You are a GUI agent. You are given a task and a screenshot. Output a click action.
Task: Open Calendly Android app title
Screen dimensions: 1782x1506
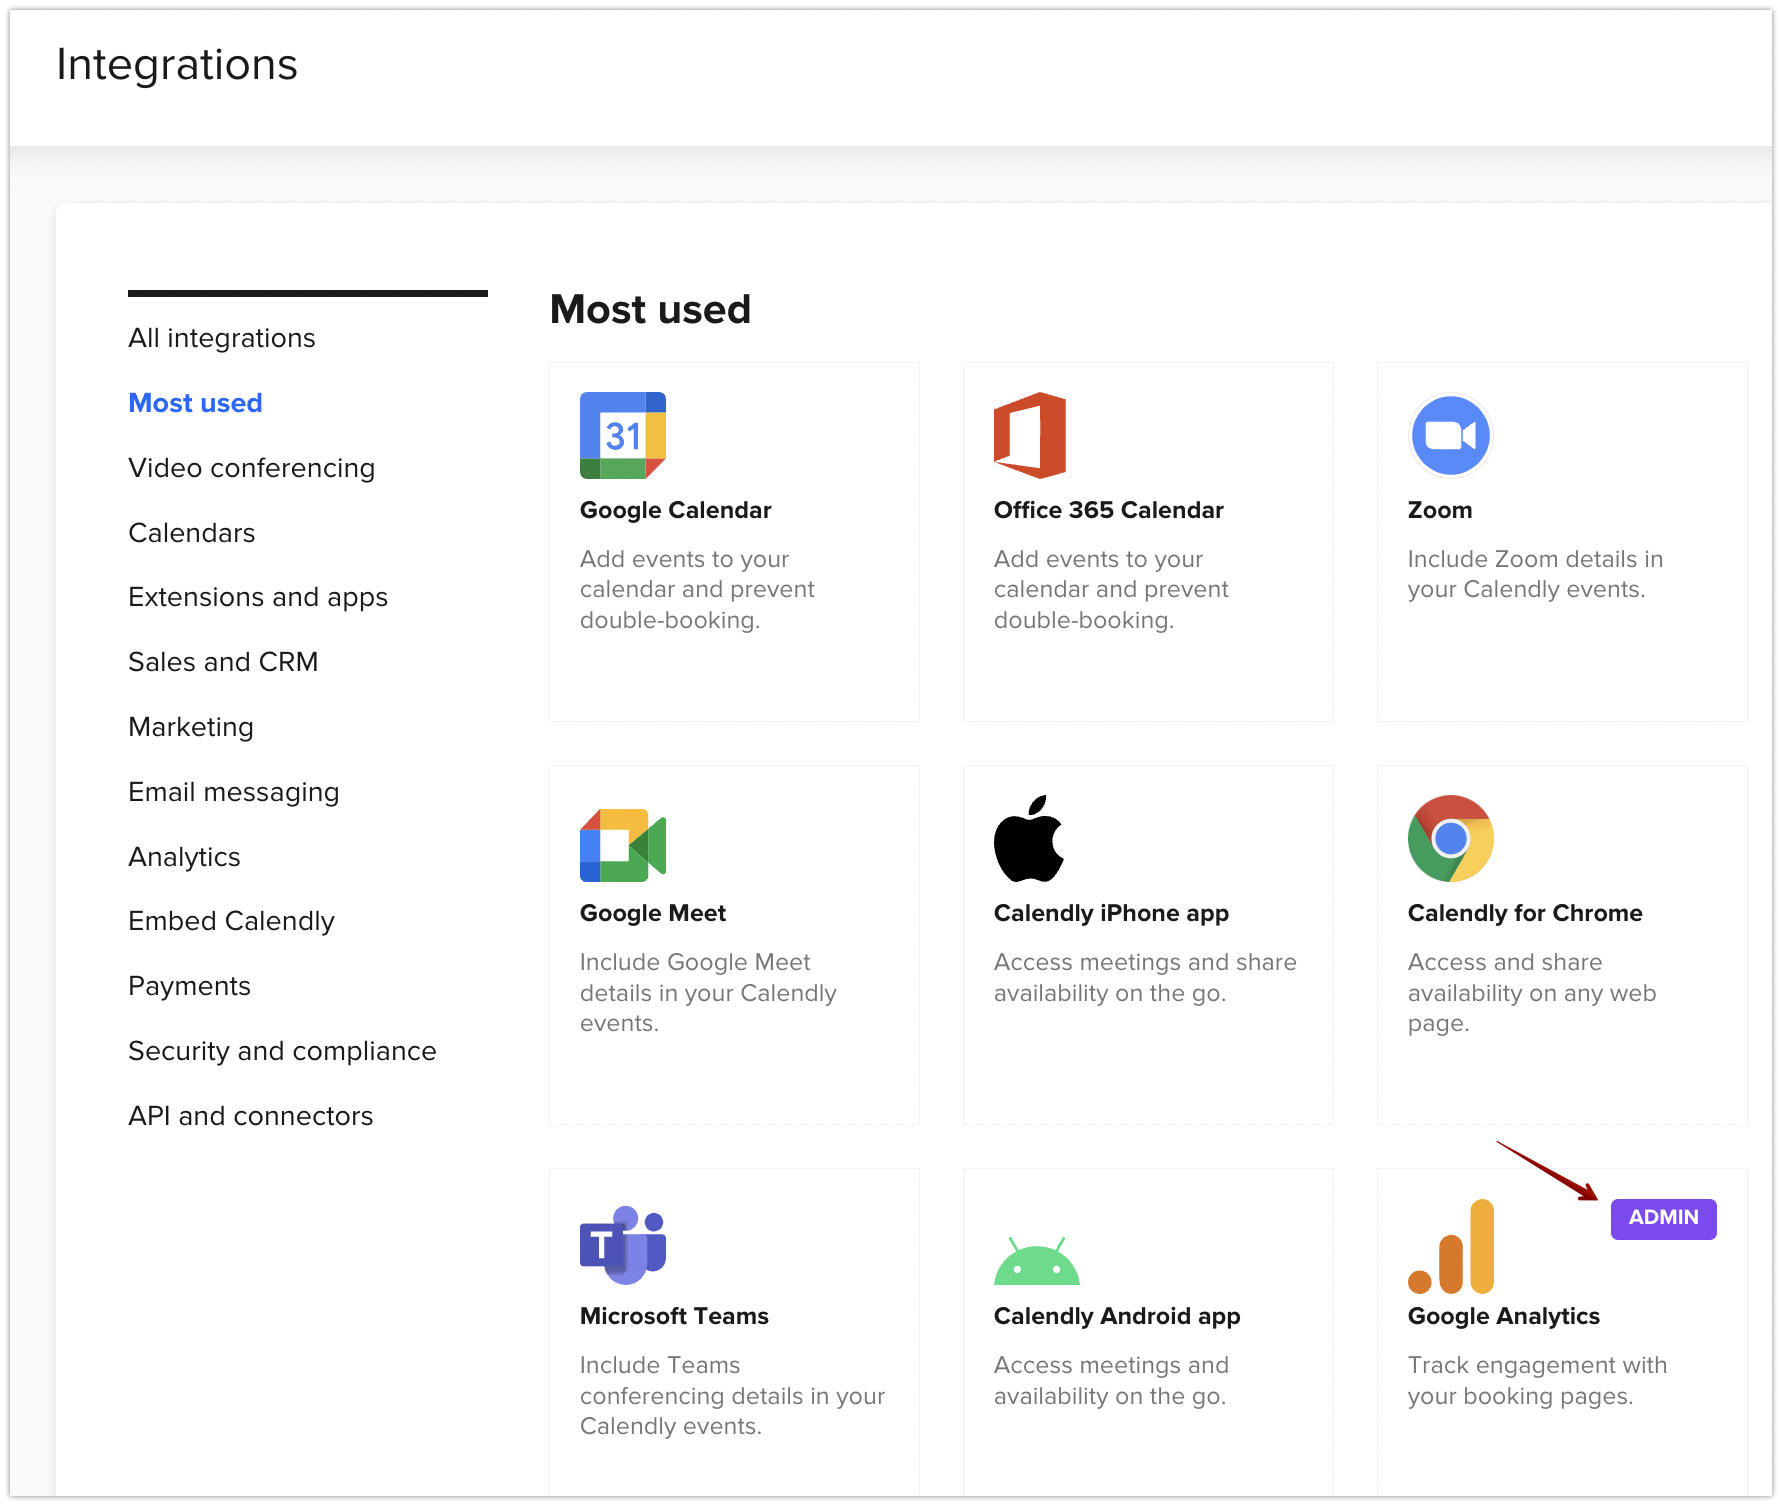pyautogui.click(x=1117, y=1316)
